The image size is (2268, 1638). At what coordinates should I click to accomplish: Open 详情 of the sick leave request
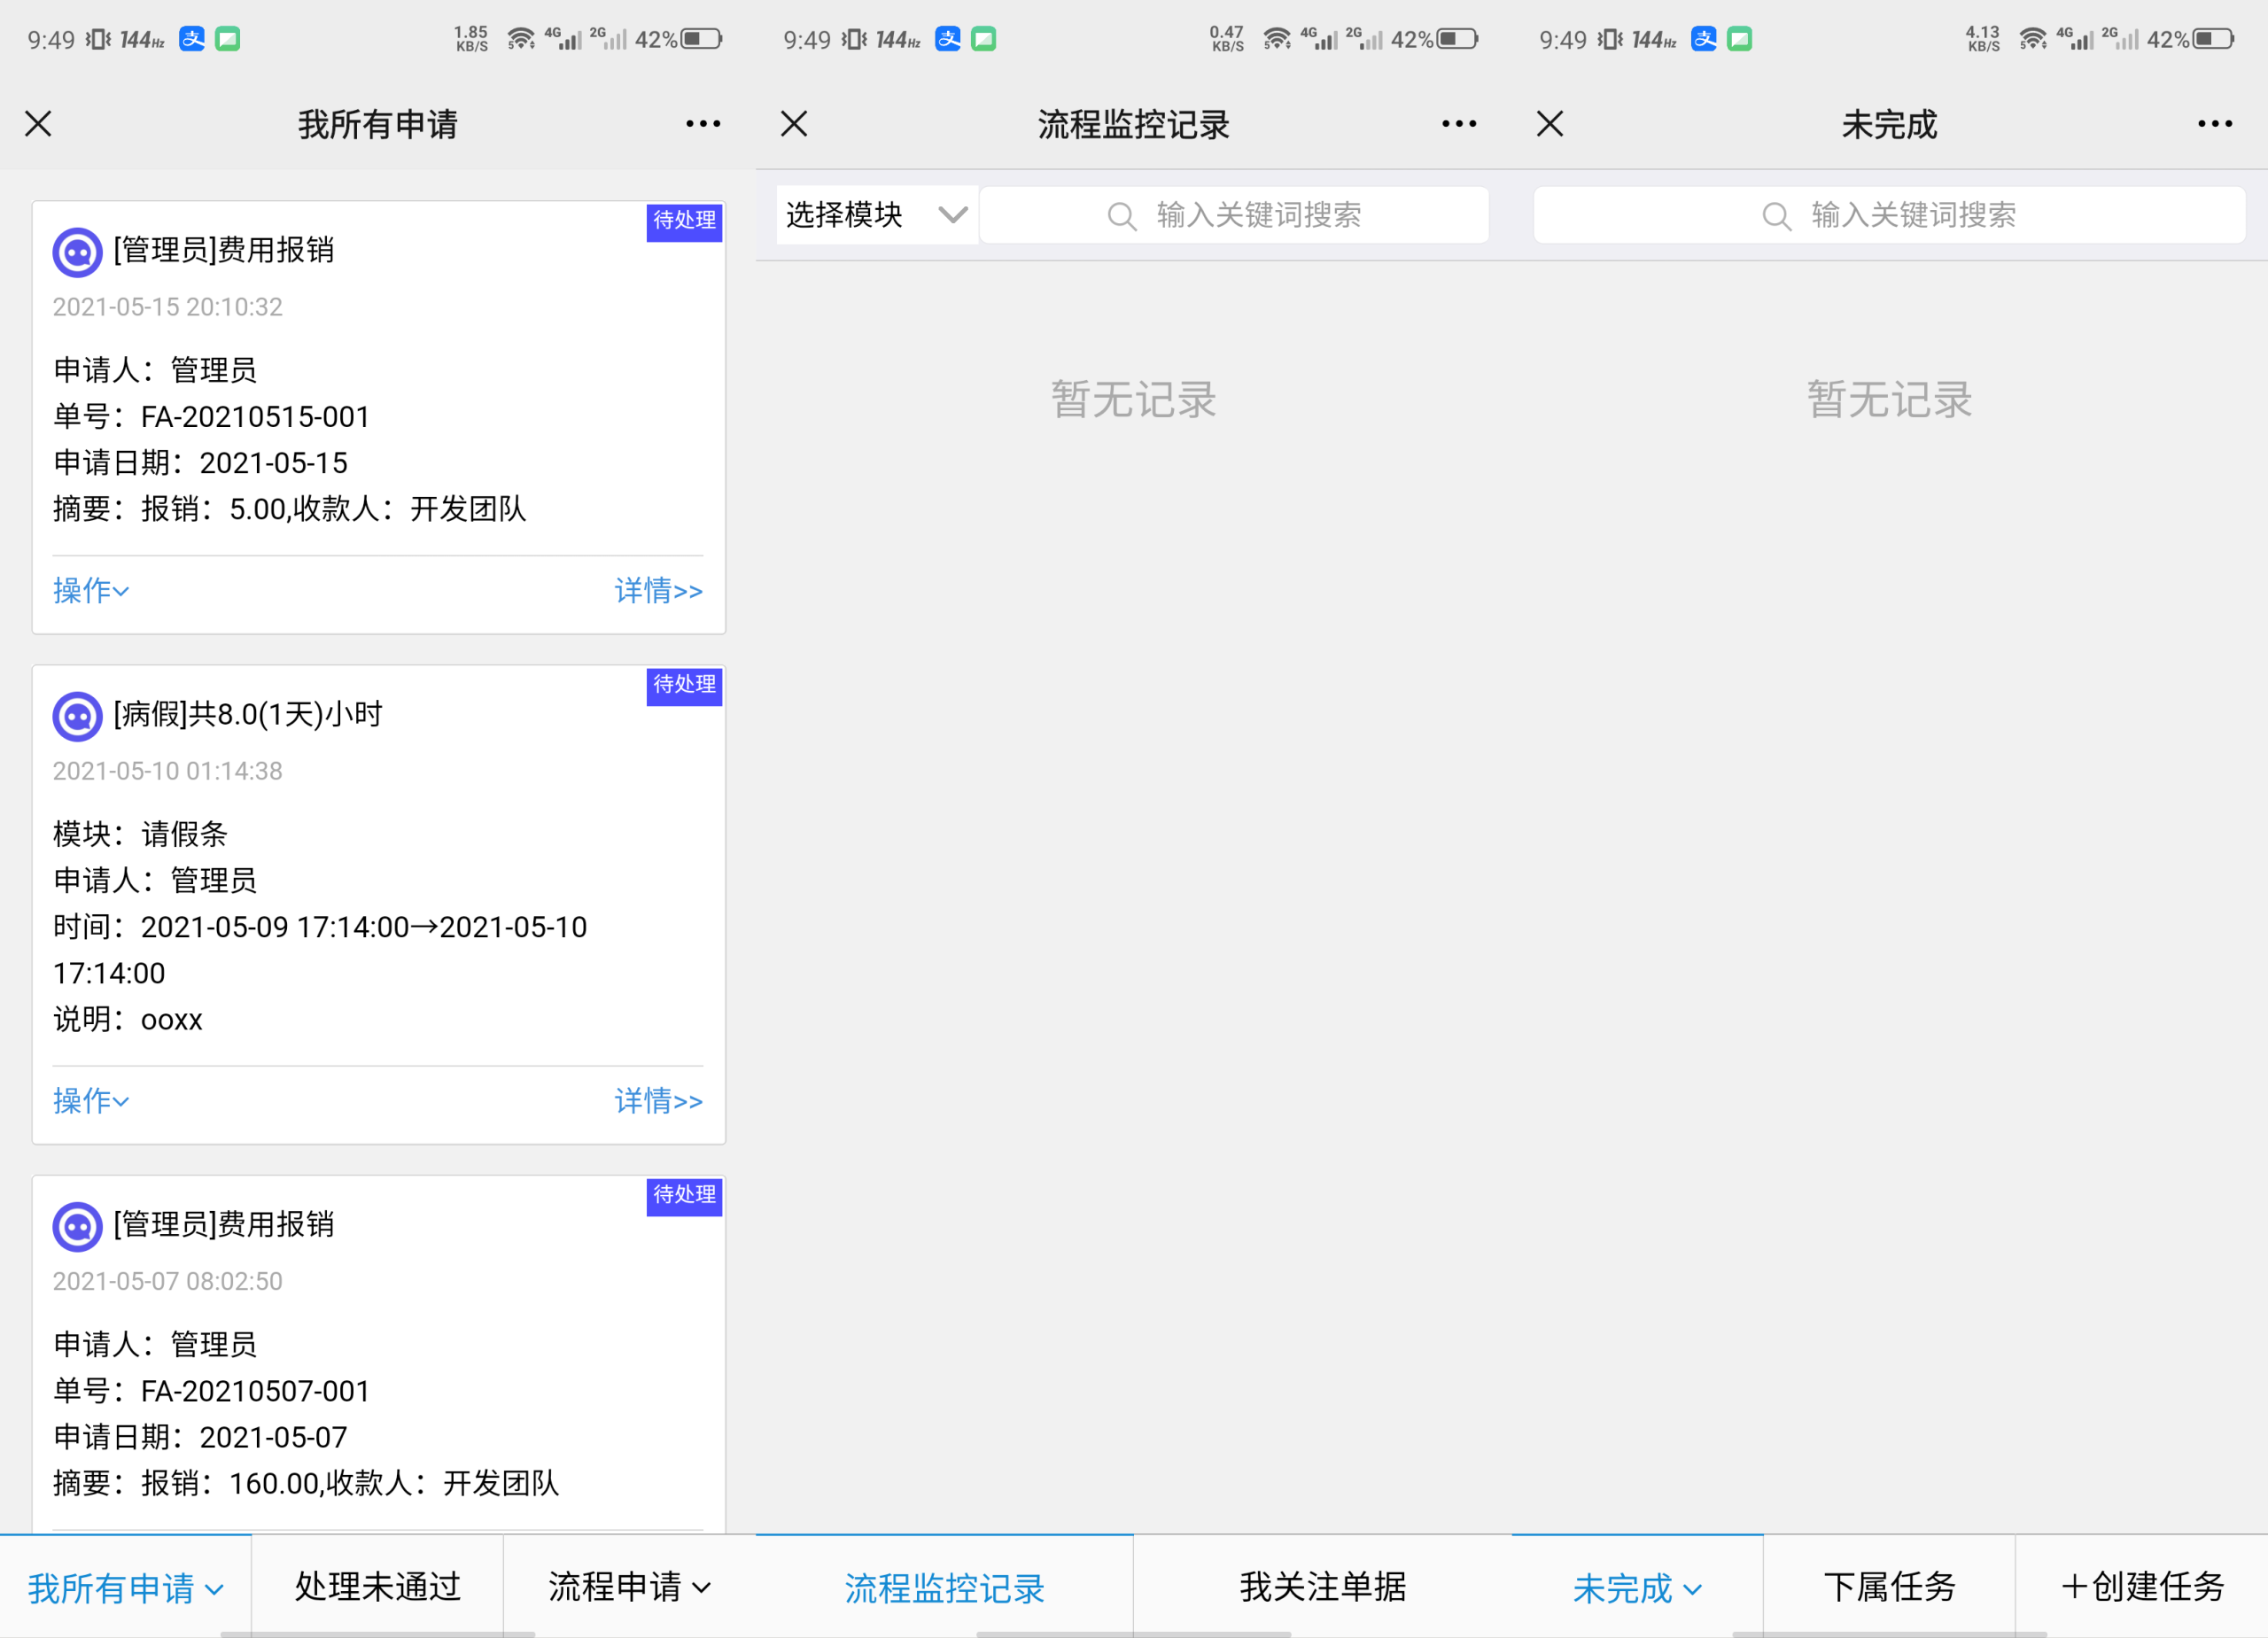(658, 1101)
